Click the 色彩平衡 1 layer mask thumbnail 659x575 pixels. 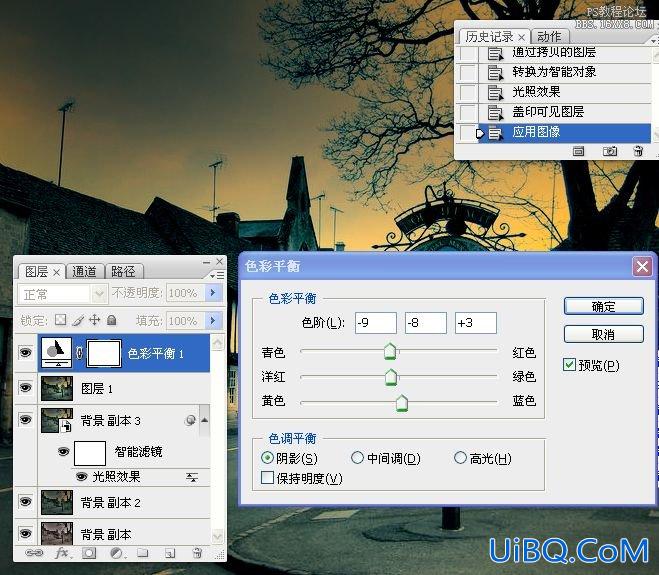pyautogui.click(x=104, y=353)
